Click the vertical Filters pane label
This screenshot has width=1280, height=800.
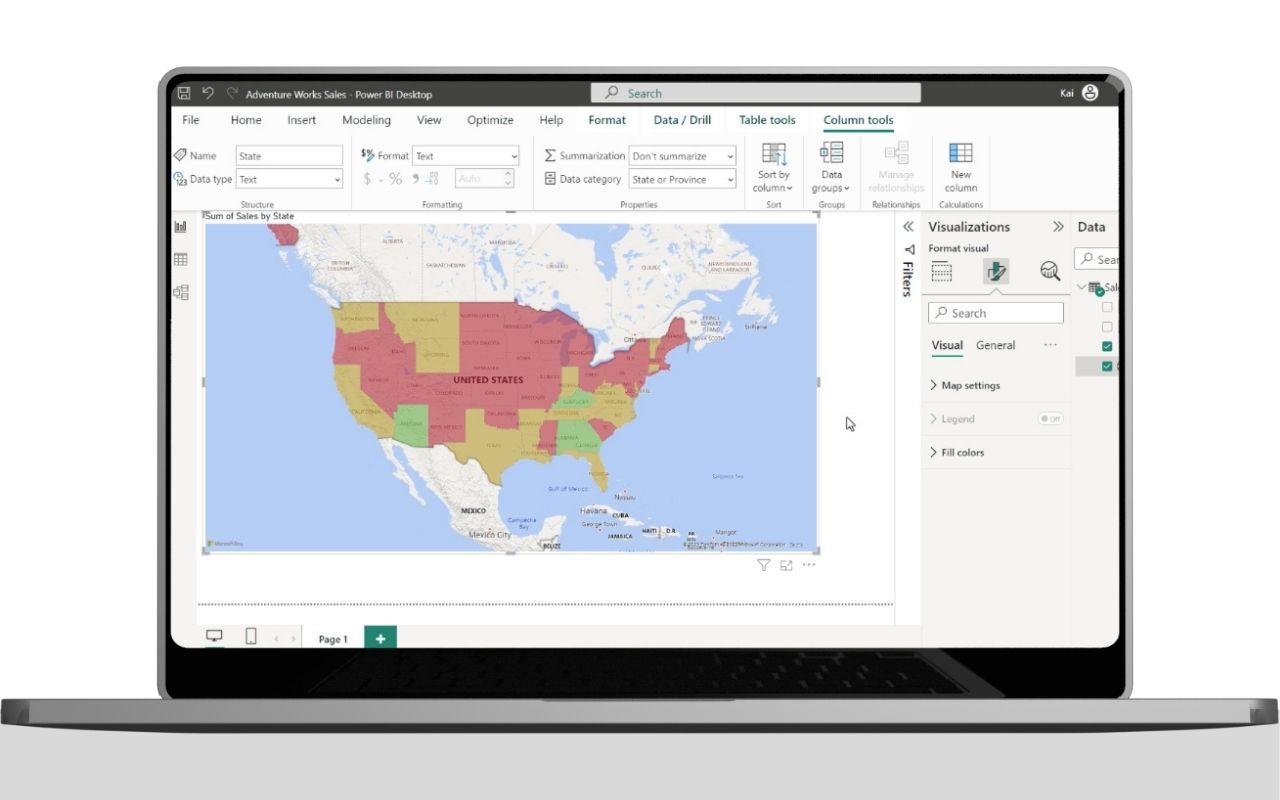(908, 279)
